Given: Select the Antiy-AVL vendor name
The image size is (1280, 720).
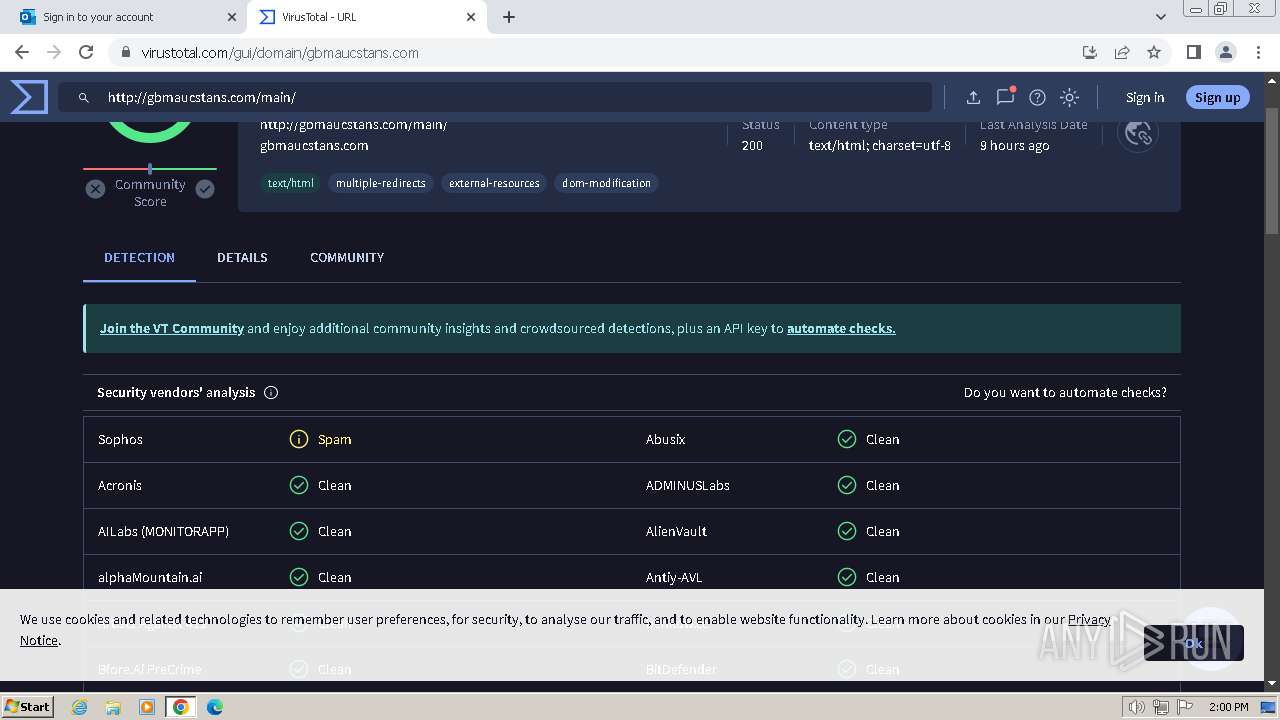Looking at the screenshot, I should 674,577.
